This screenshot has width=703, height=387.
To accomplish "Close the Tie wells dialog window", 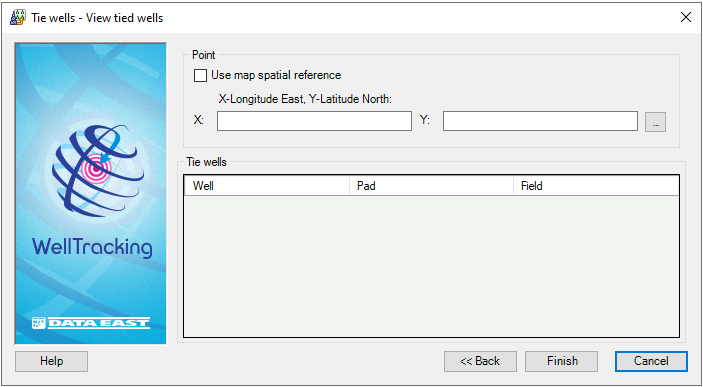I will click(686, 17).
